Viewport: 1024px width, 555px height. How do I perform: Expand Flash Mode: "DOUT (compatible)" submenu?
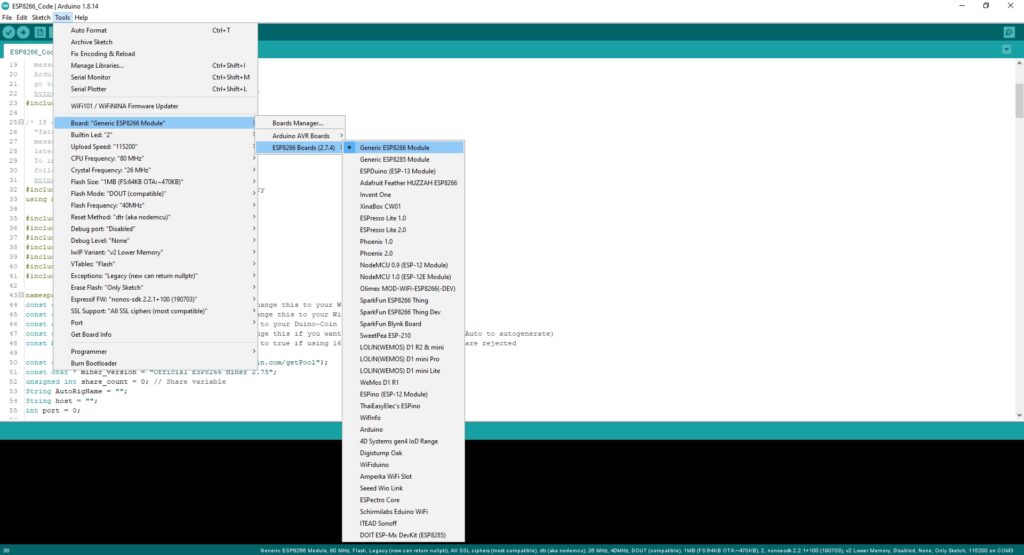pyautogui.click(x=155, y=193)
